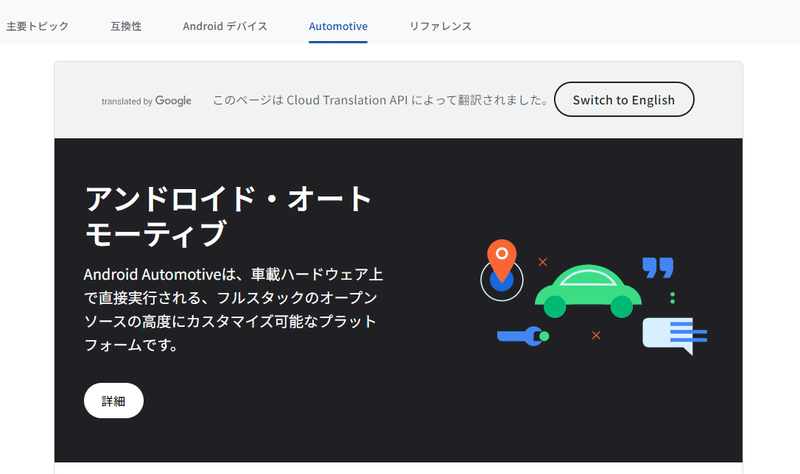
Task: Click the translated by Google logo
Action: pos(146,101)
